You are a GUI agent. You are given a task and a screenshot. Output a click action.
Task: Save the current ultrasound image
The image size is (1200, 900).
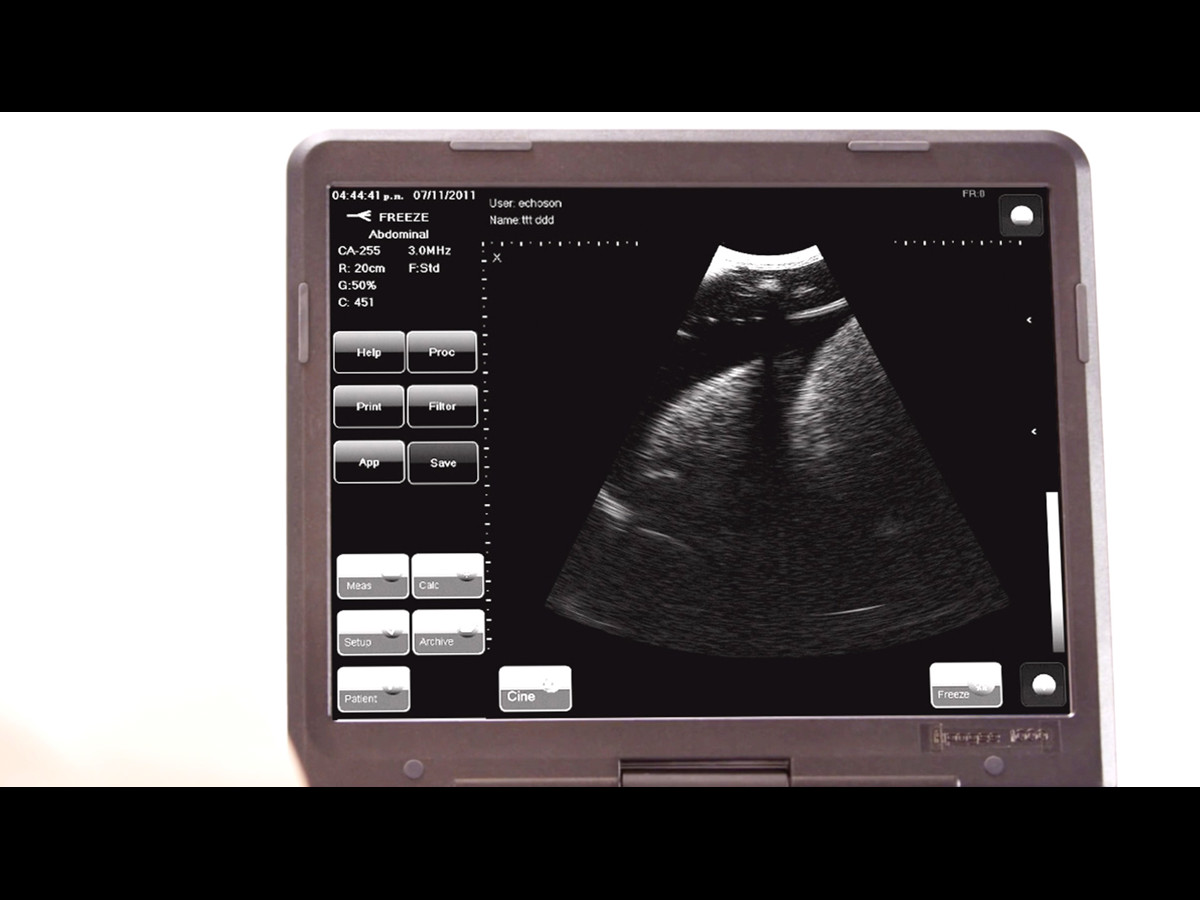click(x=443, y=463)
